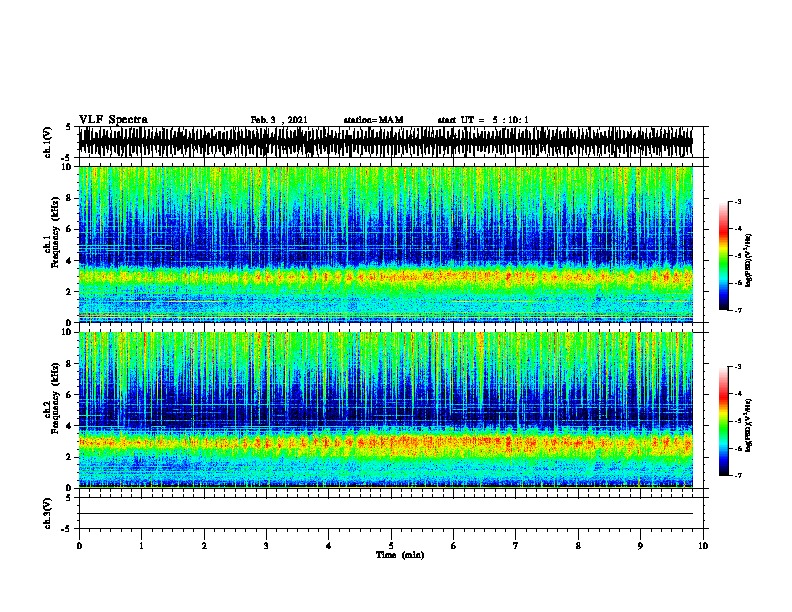This screenshot has width=792, height=612.
Task: Click time axis tick label "2"
Action: [204, 546]
